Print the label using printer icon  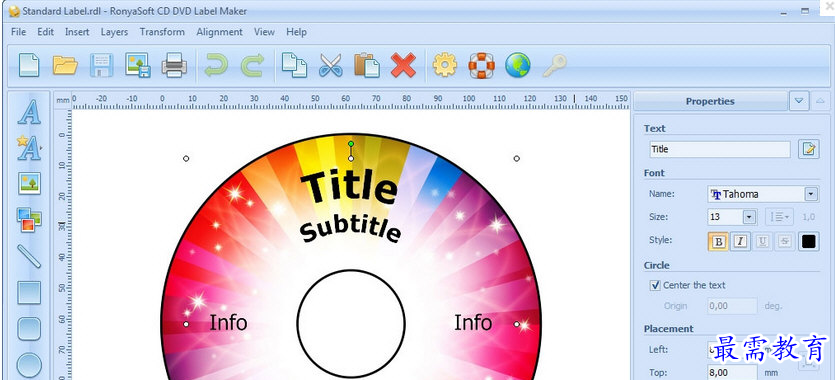point(174,65)
